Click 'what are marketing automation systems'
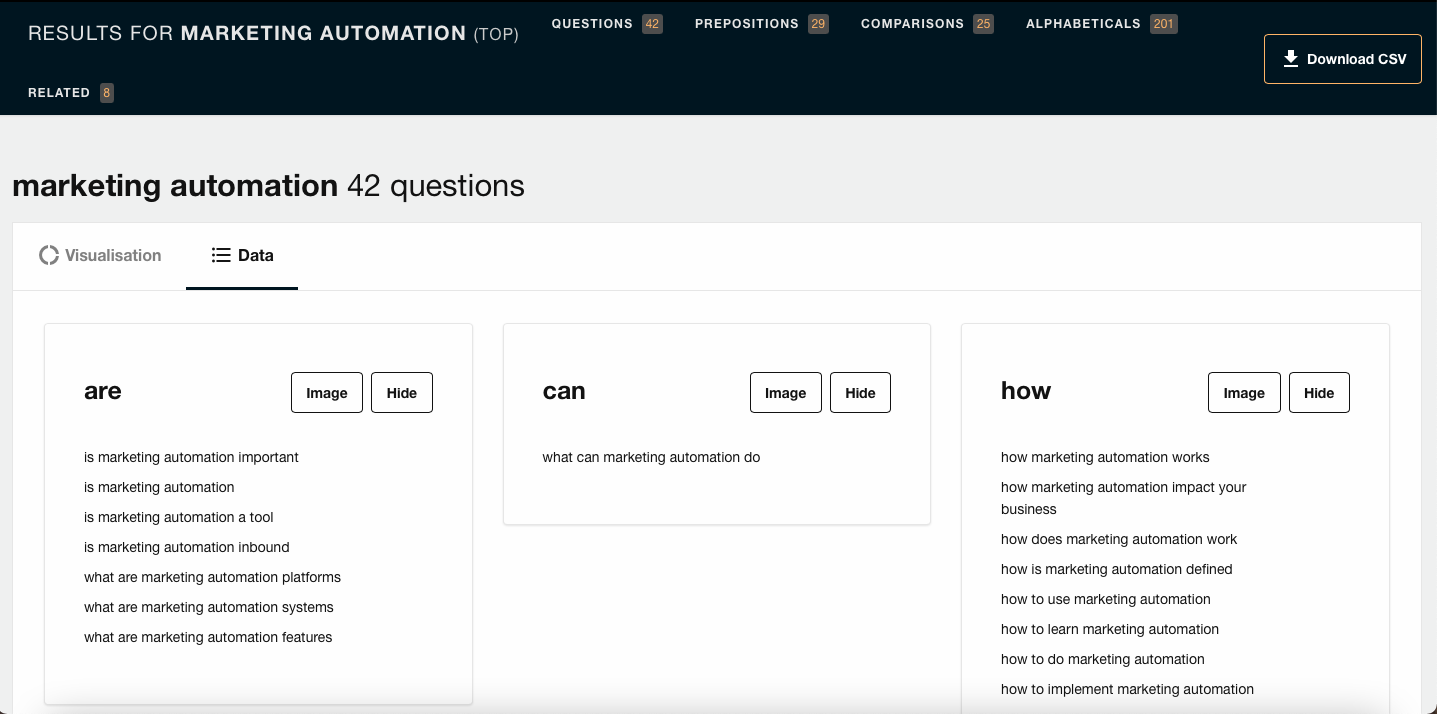Viewport: 1437px width, 714px height. point(209,607)
